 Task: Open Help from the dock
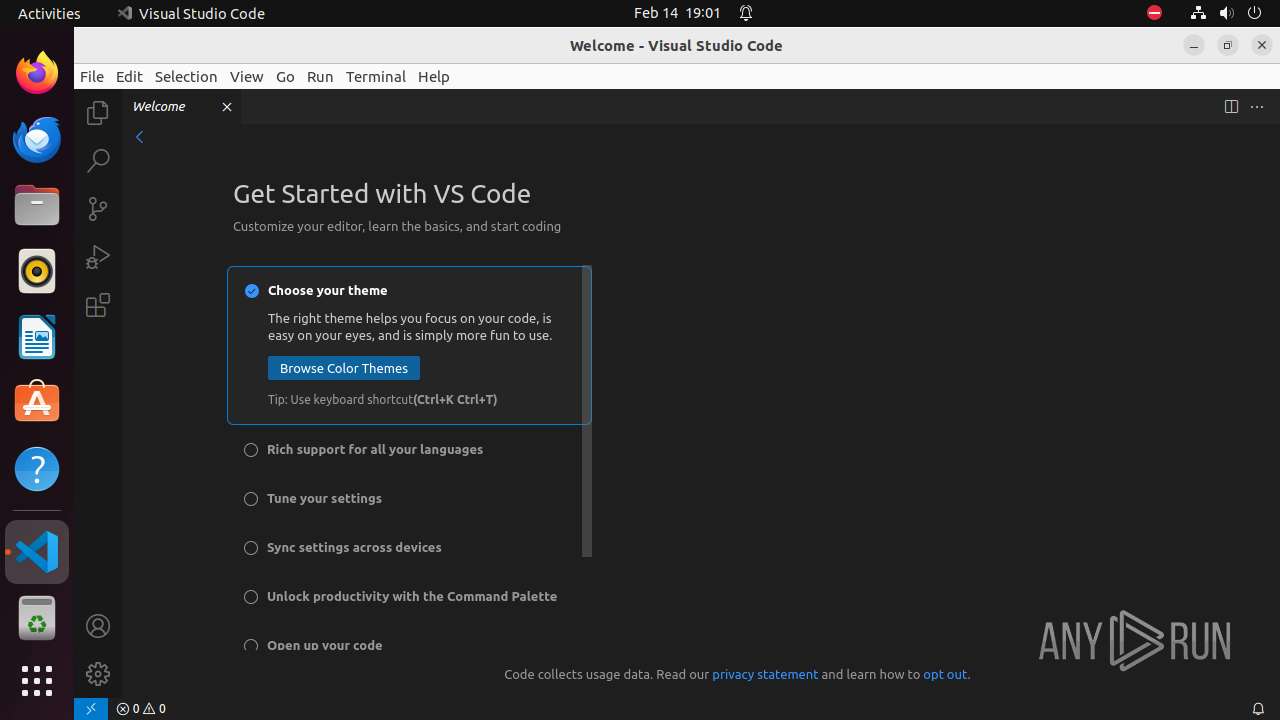pyautogui.click(x=37, y=469)
